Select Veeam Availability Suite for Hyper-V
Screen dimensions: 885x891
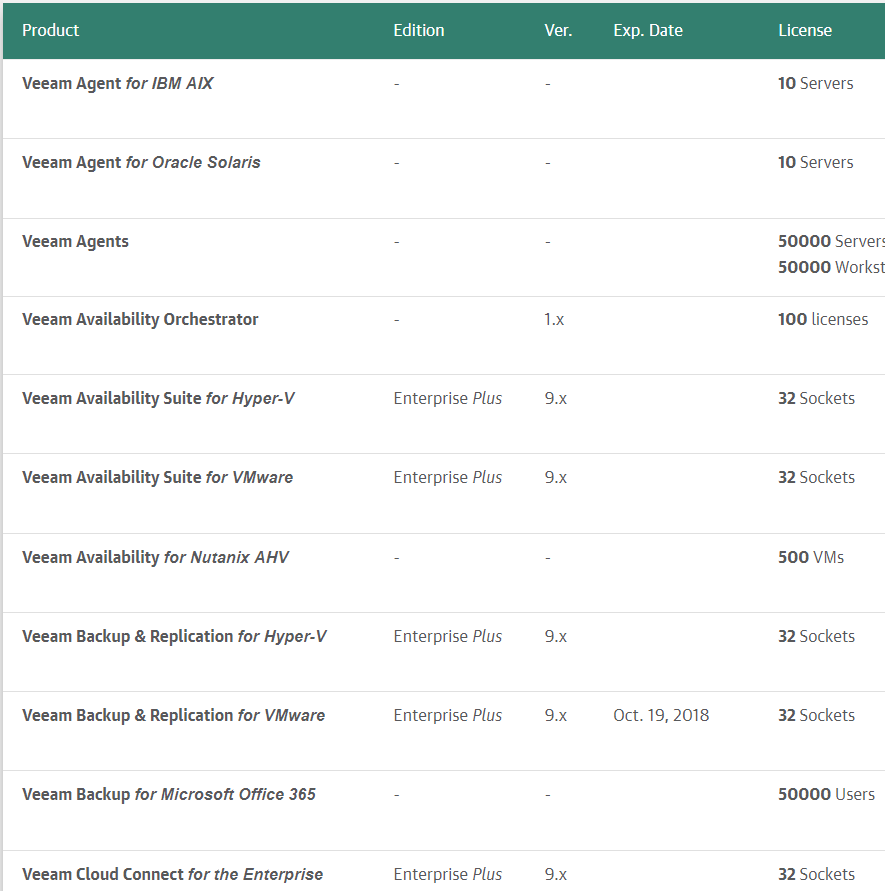coord(158,398)
